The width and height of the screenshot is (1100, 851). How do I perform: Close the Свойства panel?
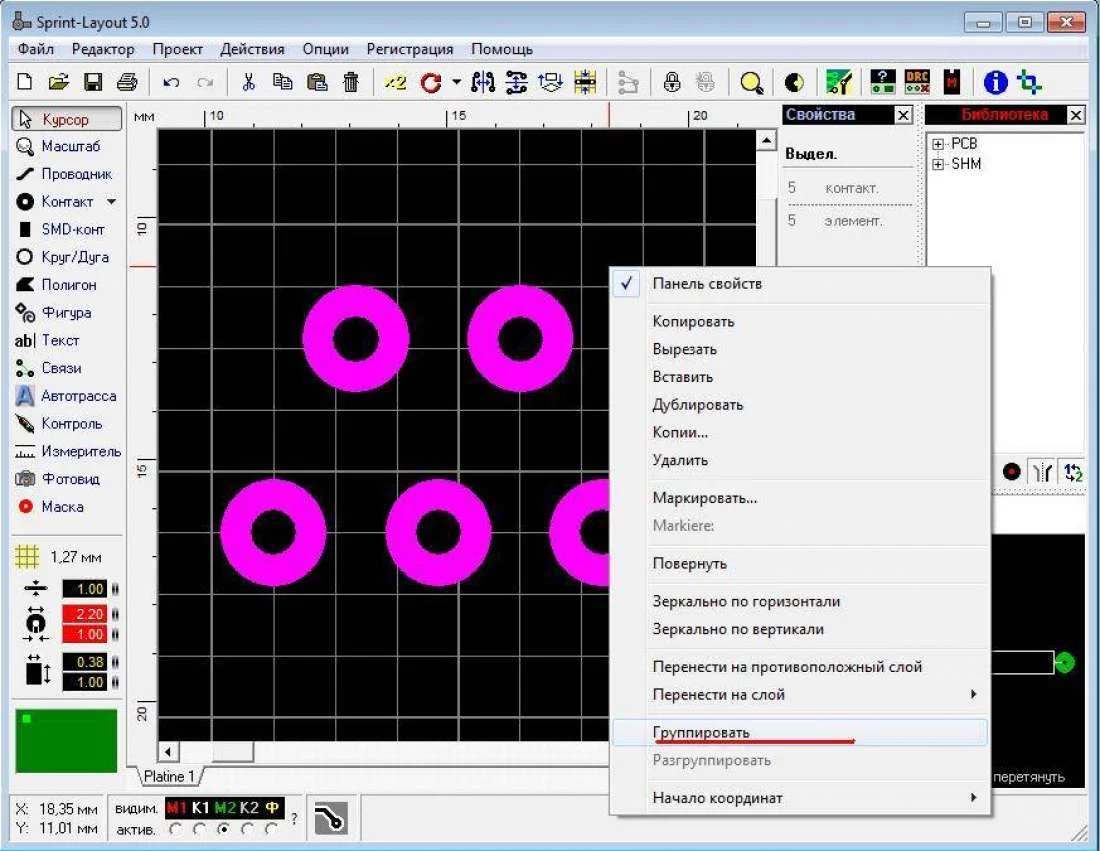[x=903, y=116]
